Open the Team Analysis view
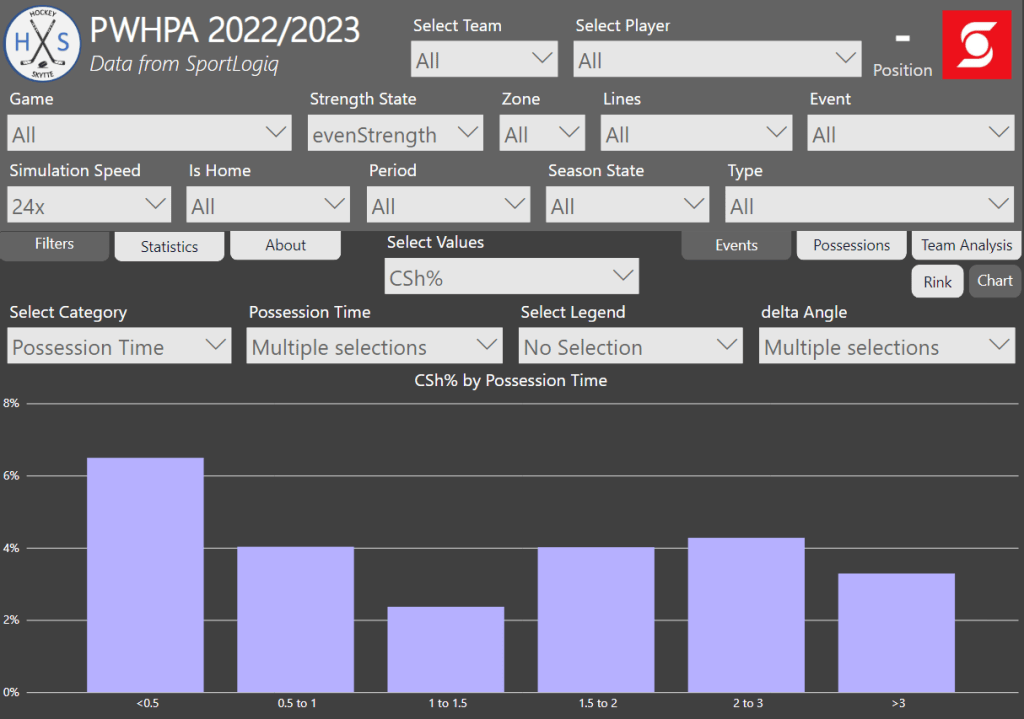The width and height of the screenshot is (1024, 719). tap(966, 245)
